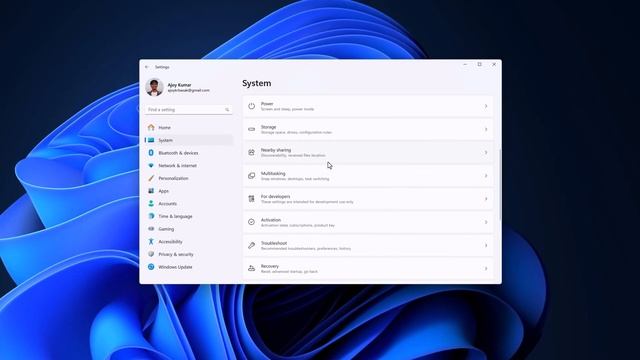Click the Bluetooth & devices icon
Screen dimensions: 640x360
click(x=151, y=153)
